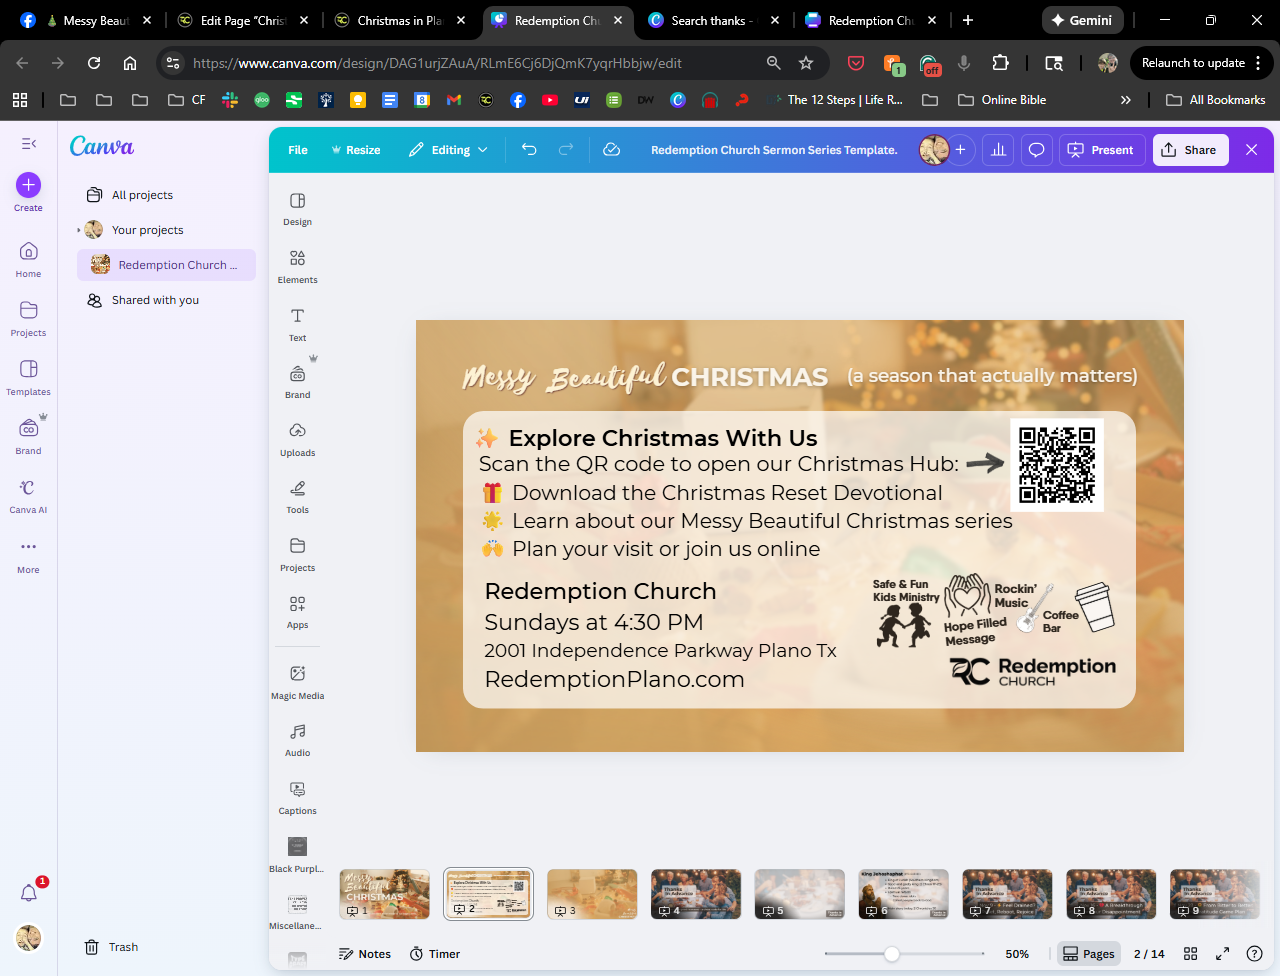The height and width of the screenshot is (976, 1280).
Task: Open the comments speech bubble
Action: coord(1037,150)
